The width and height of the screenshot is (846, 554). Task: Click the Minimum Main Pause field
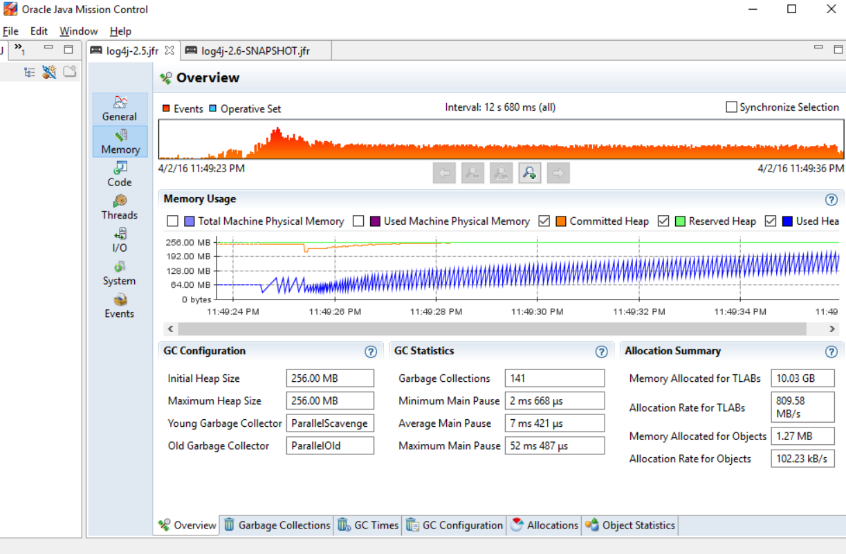tap(555, 401)
